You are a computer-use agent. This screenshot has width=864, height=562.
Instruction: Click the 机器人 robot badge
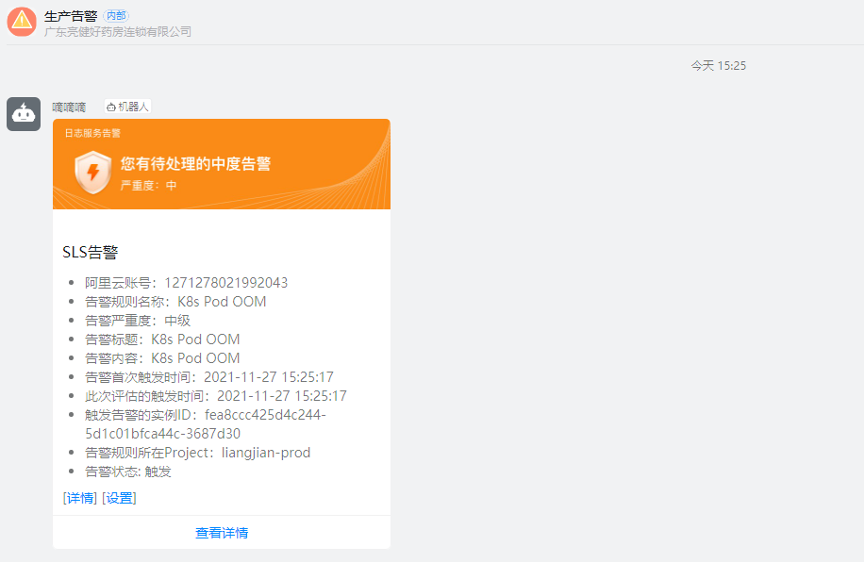tap(127, 107)
